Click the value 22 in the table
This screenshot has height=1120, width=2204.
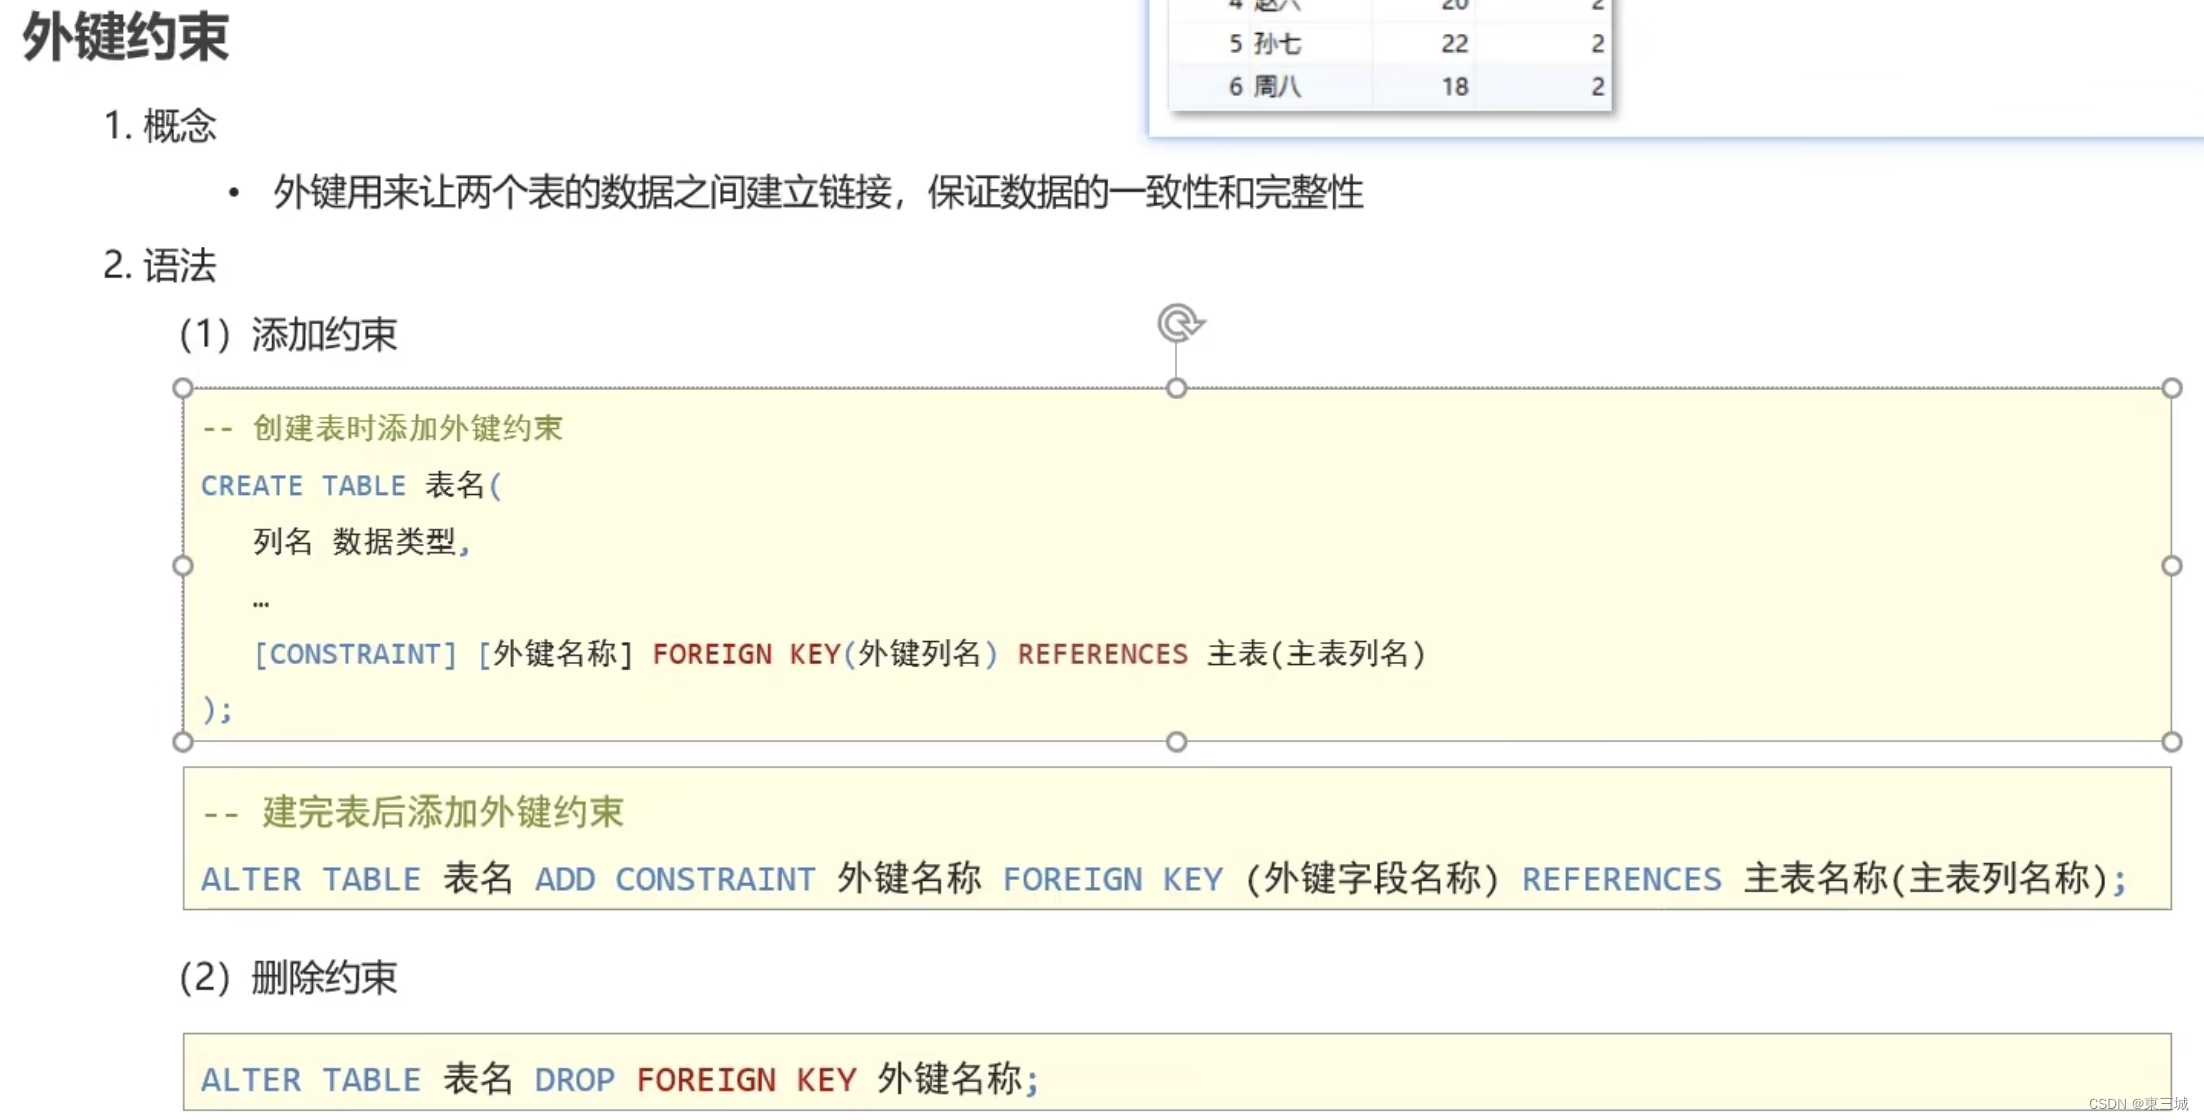coord(1454,44)
